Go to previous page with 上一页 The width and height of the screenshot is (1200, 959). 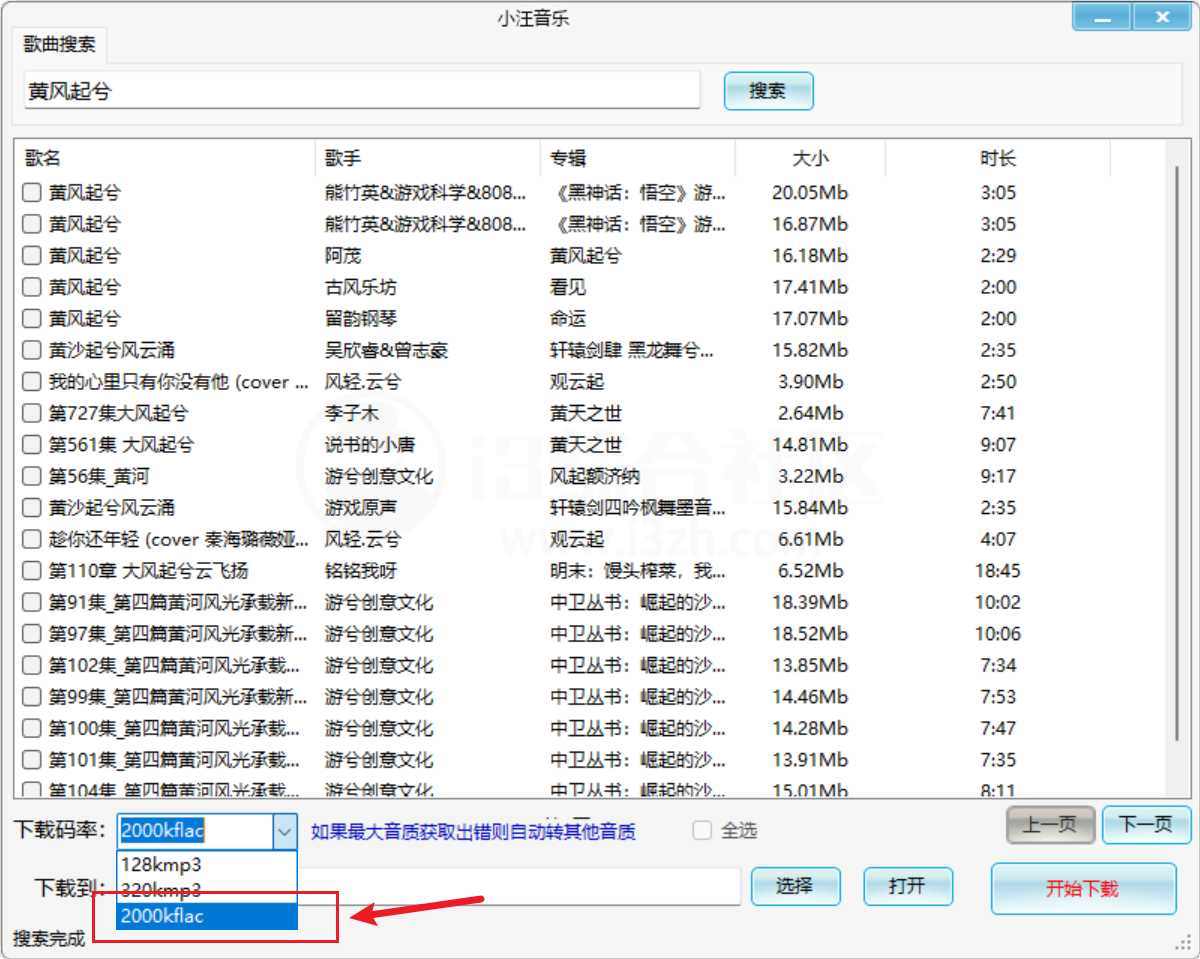[1050, 825]
